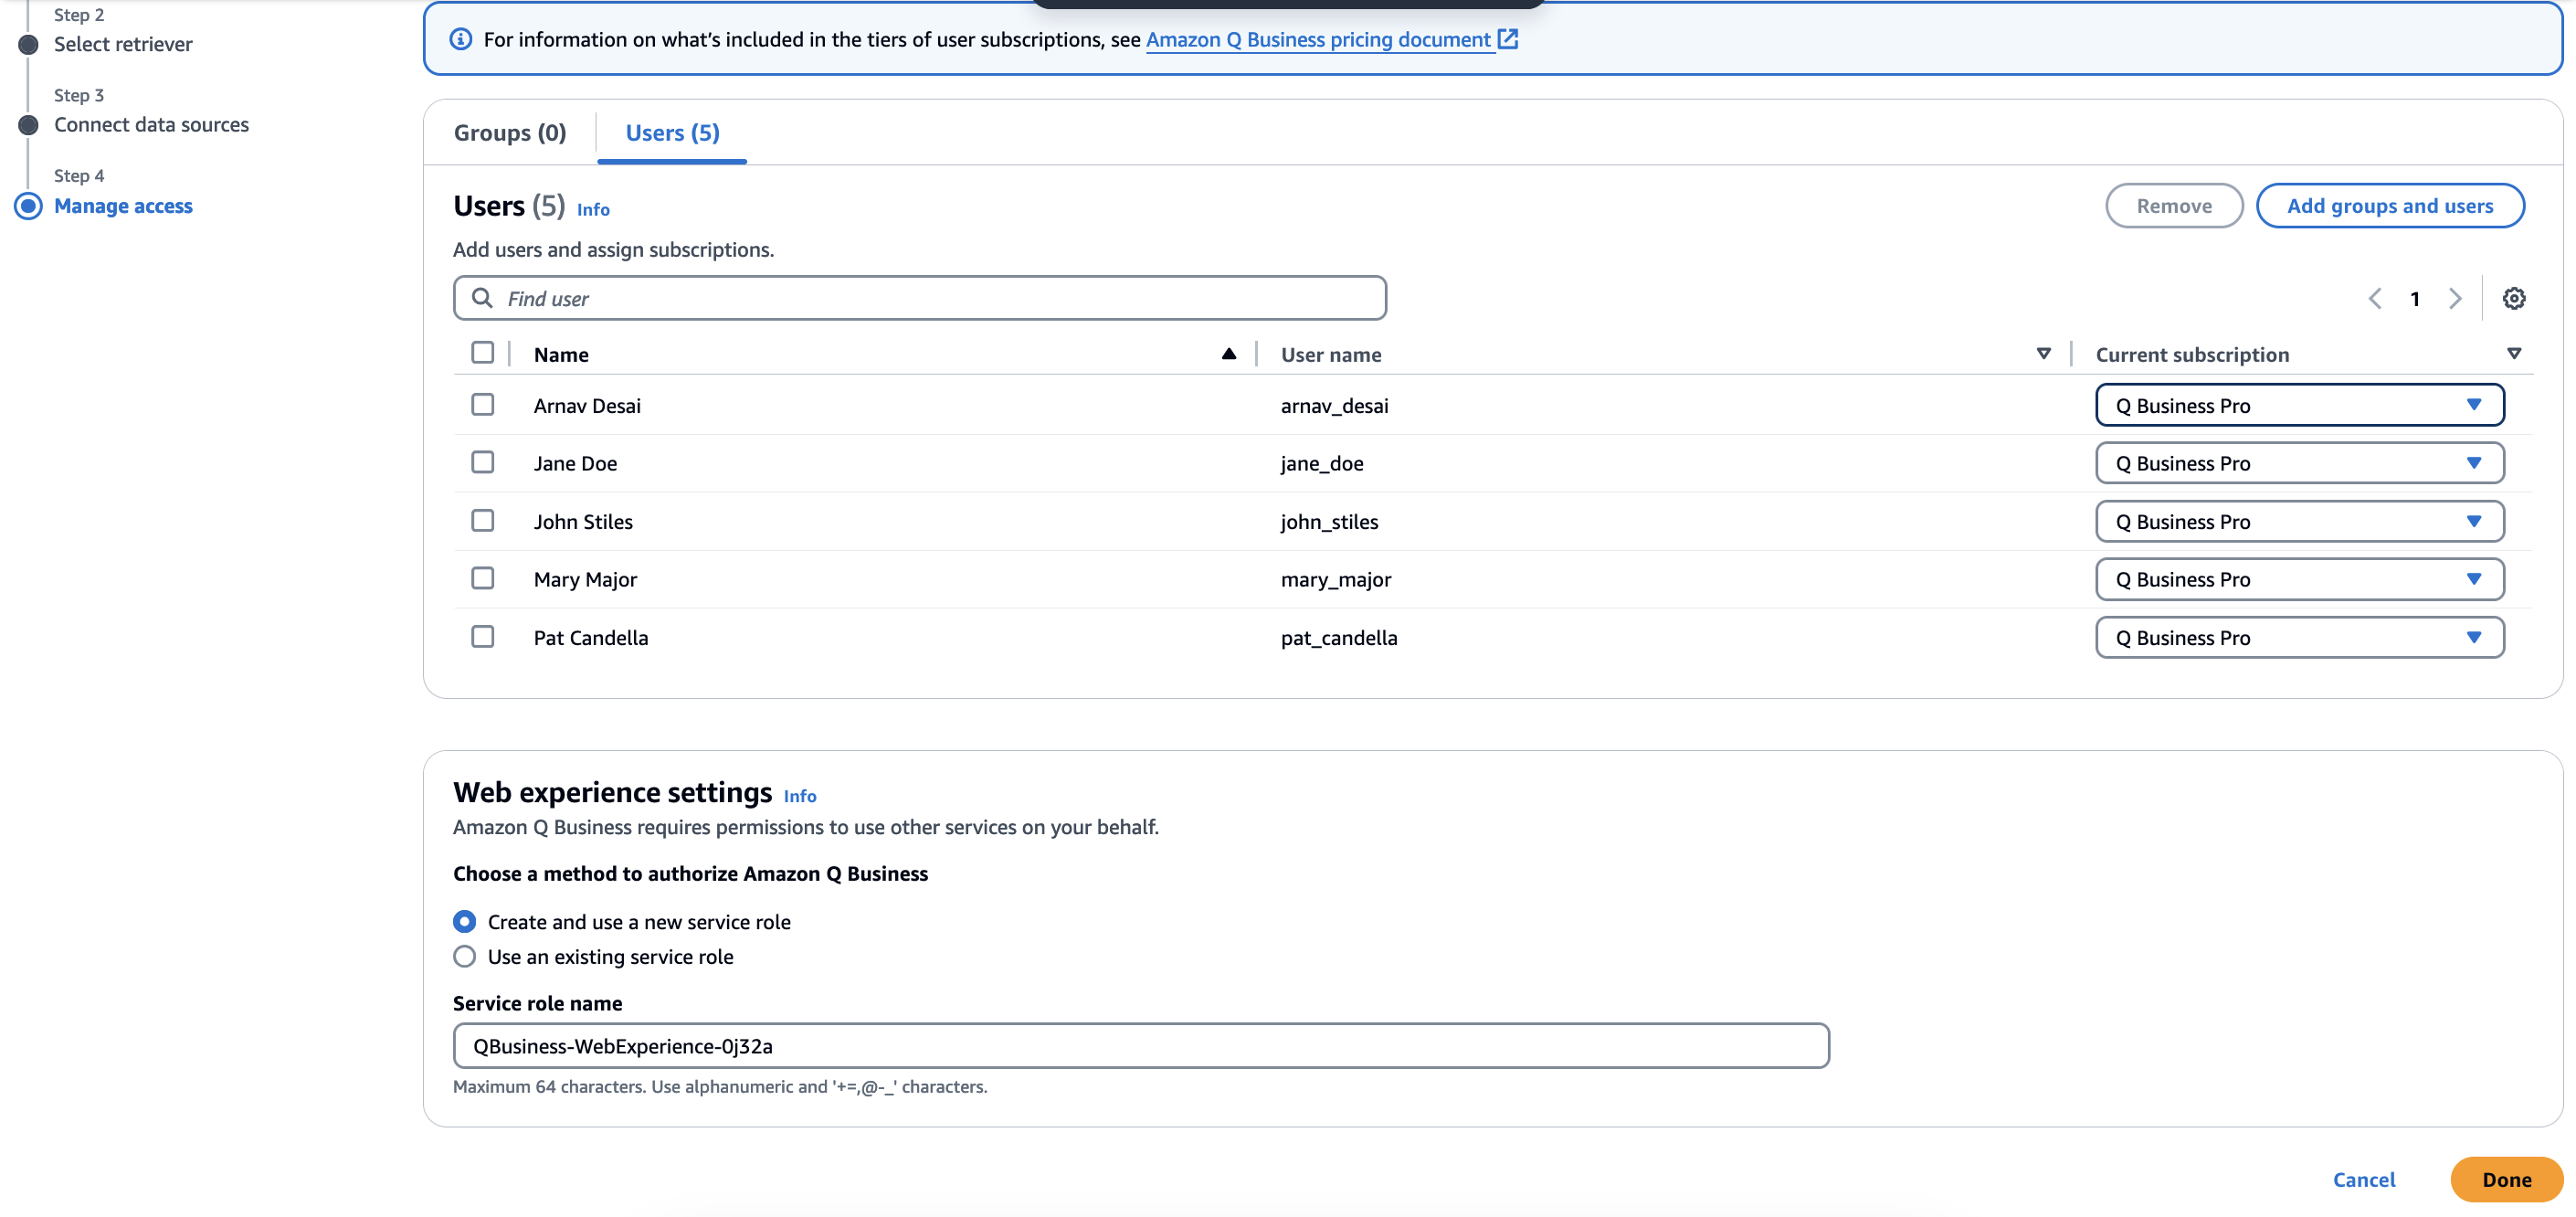The image size is (2576, 1217).
Task: Go to previous page of users
Action: [2374, 298]
